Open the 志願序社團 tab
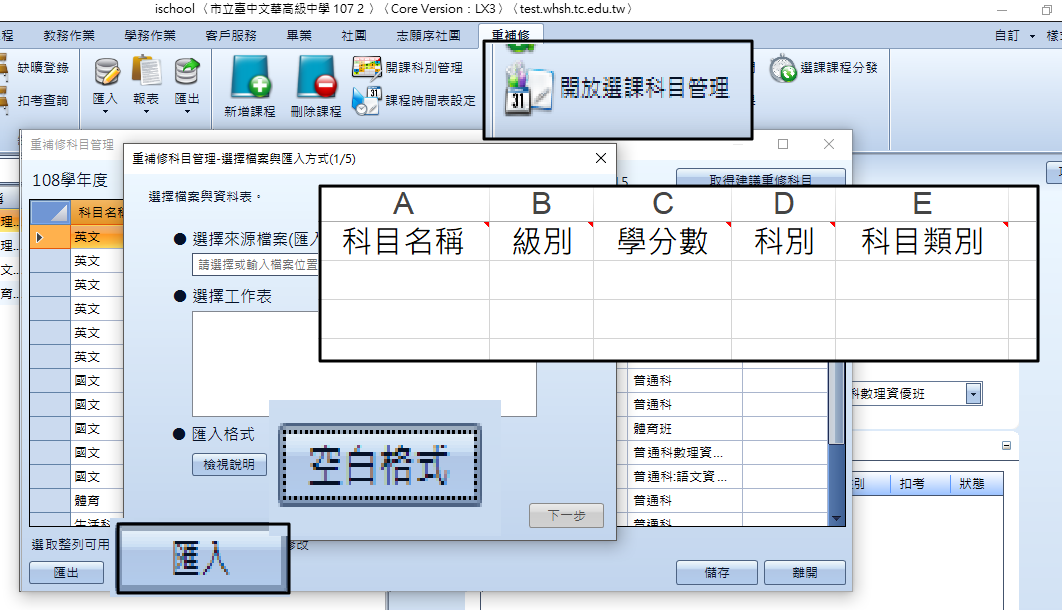 click(x=428, y=35)
